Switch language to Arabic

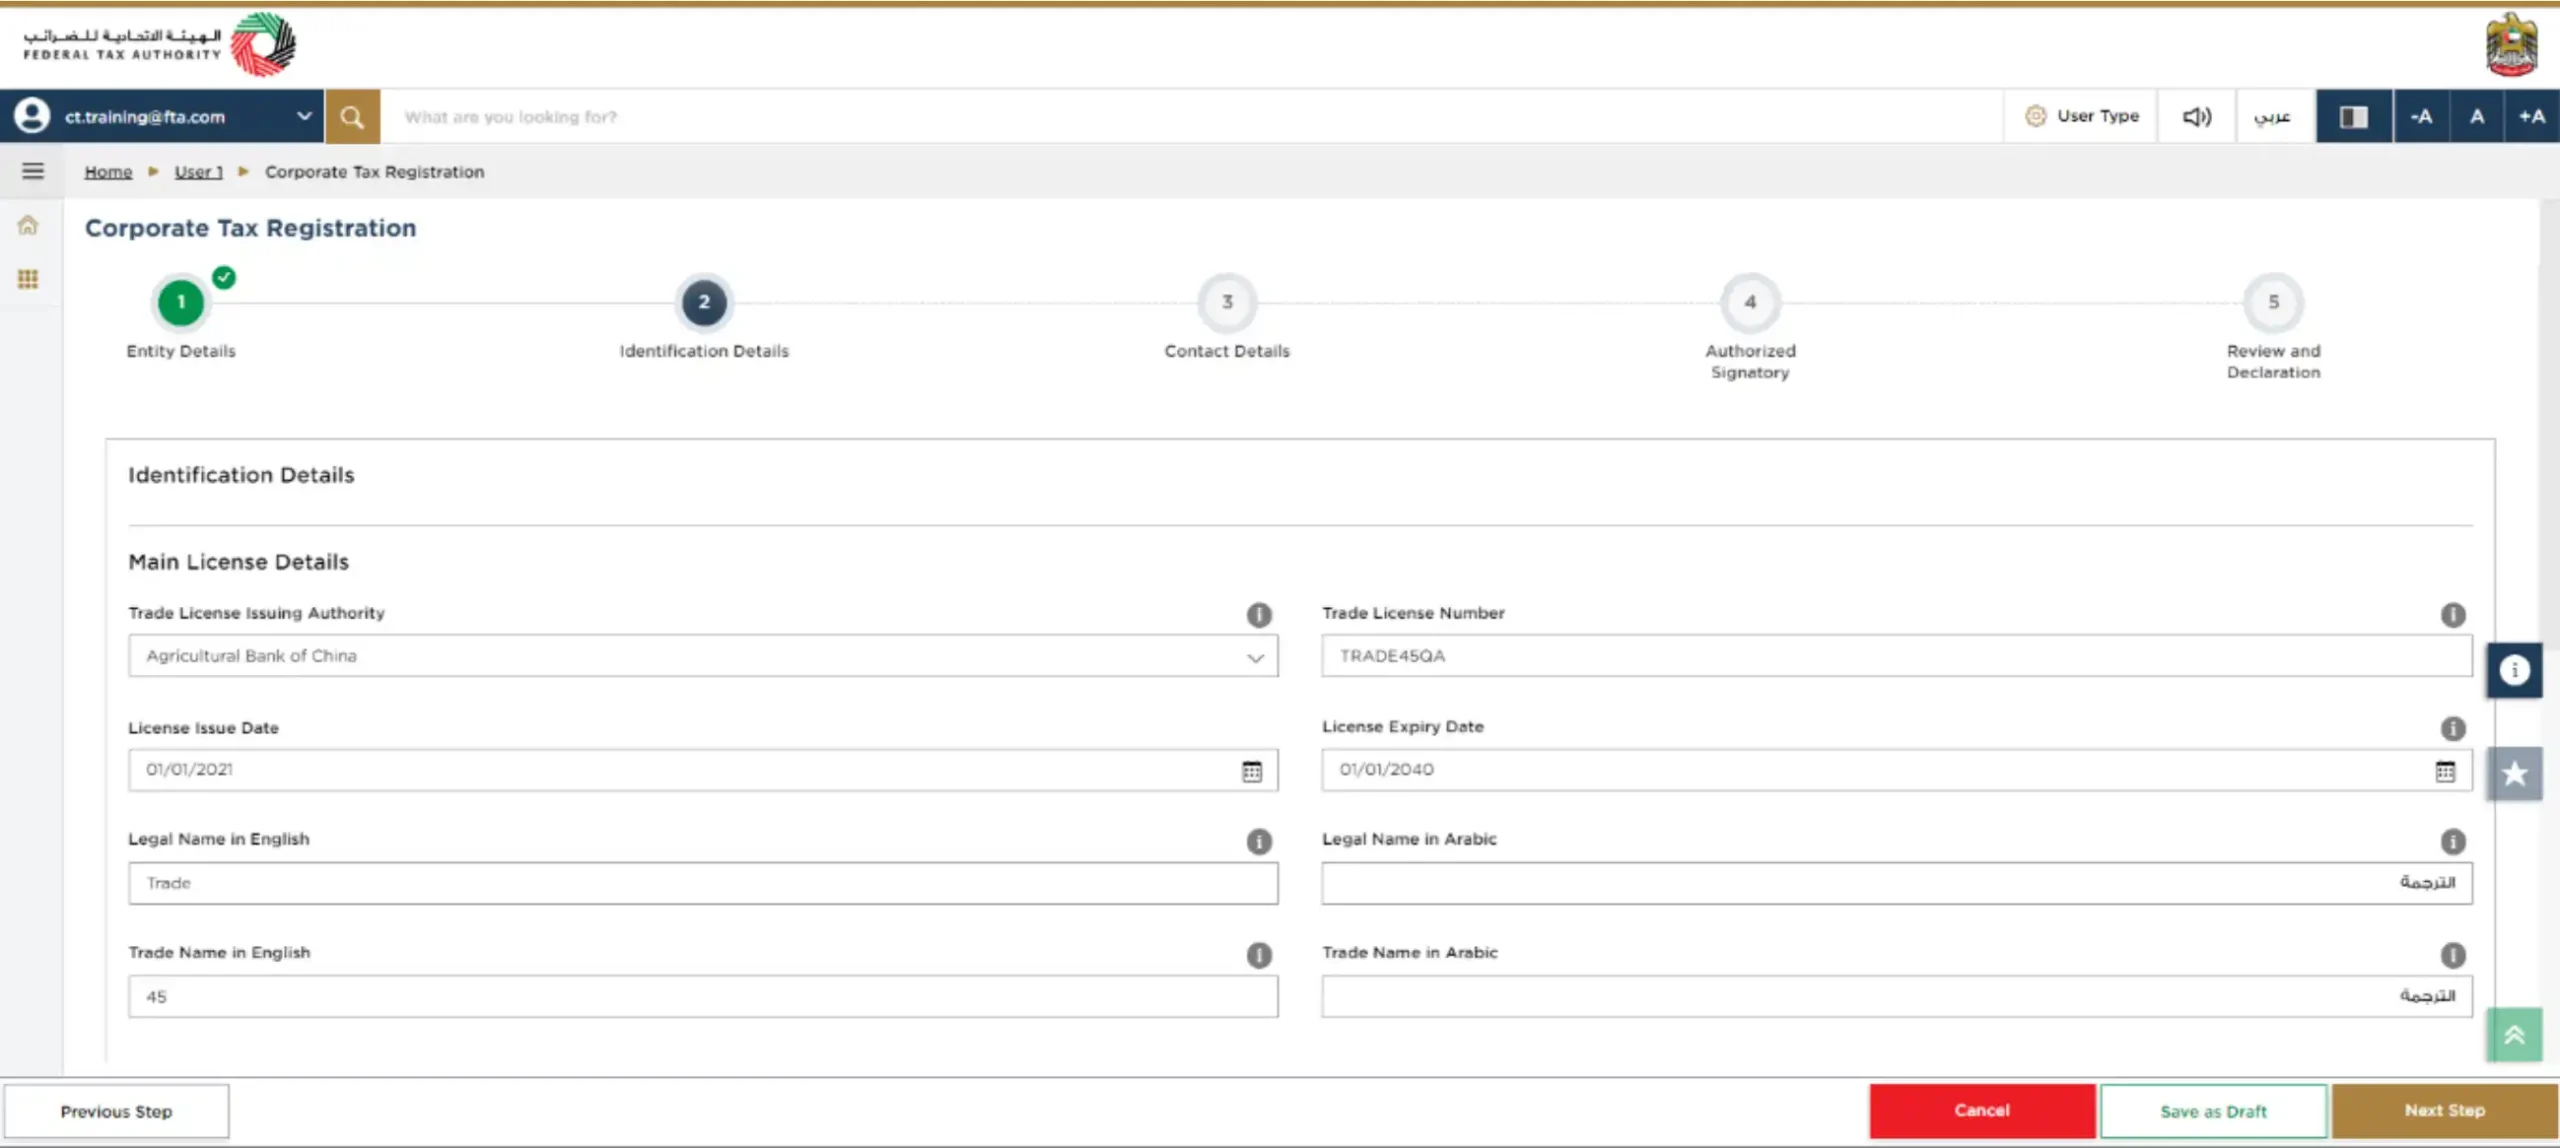[x=2272, y=117]
